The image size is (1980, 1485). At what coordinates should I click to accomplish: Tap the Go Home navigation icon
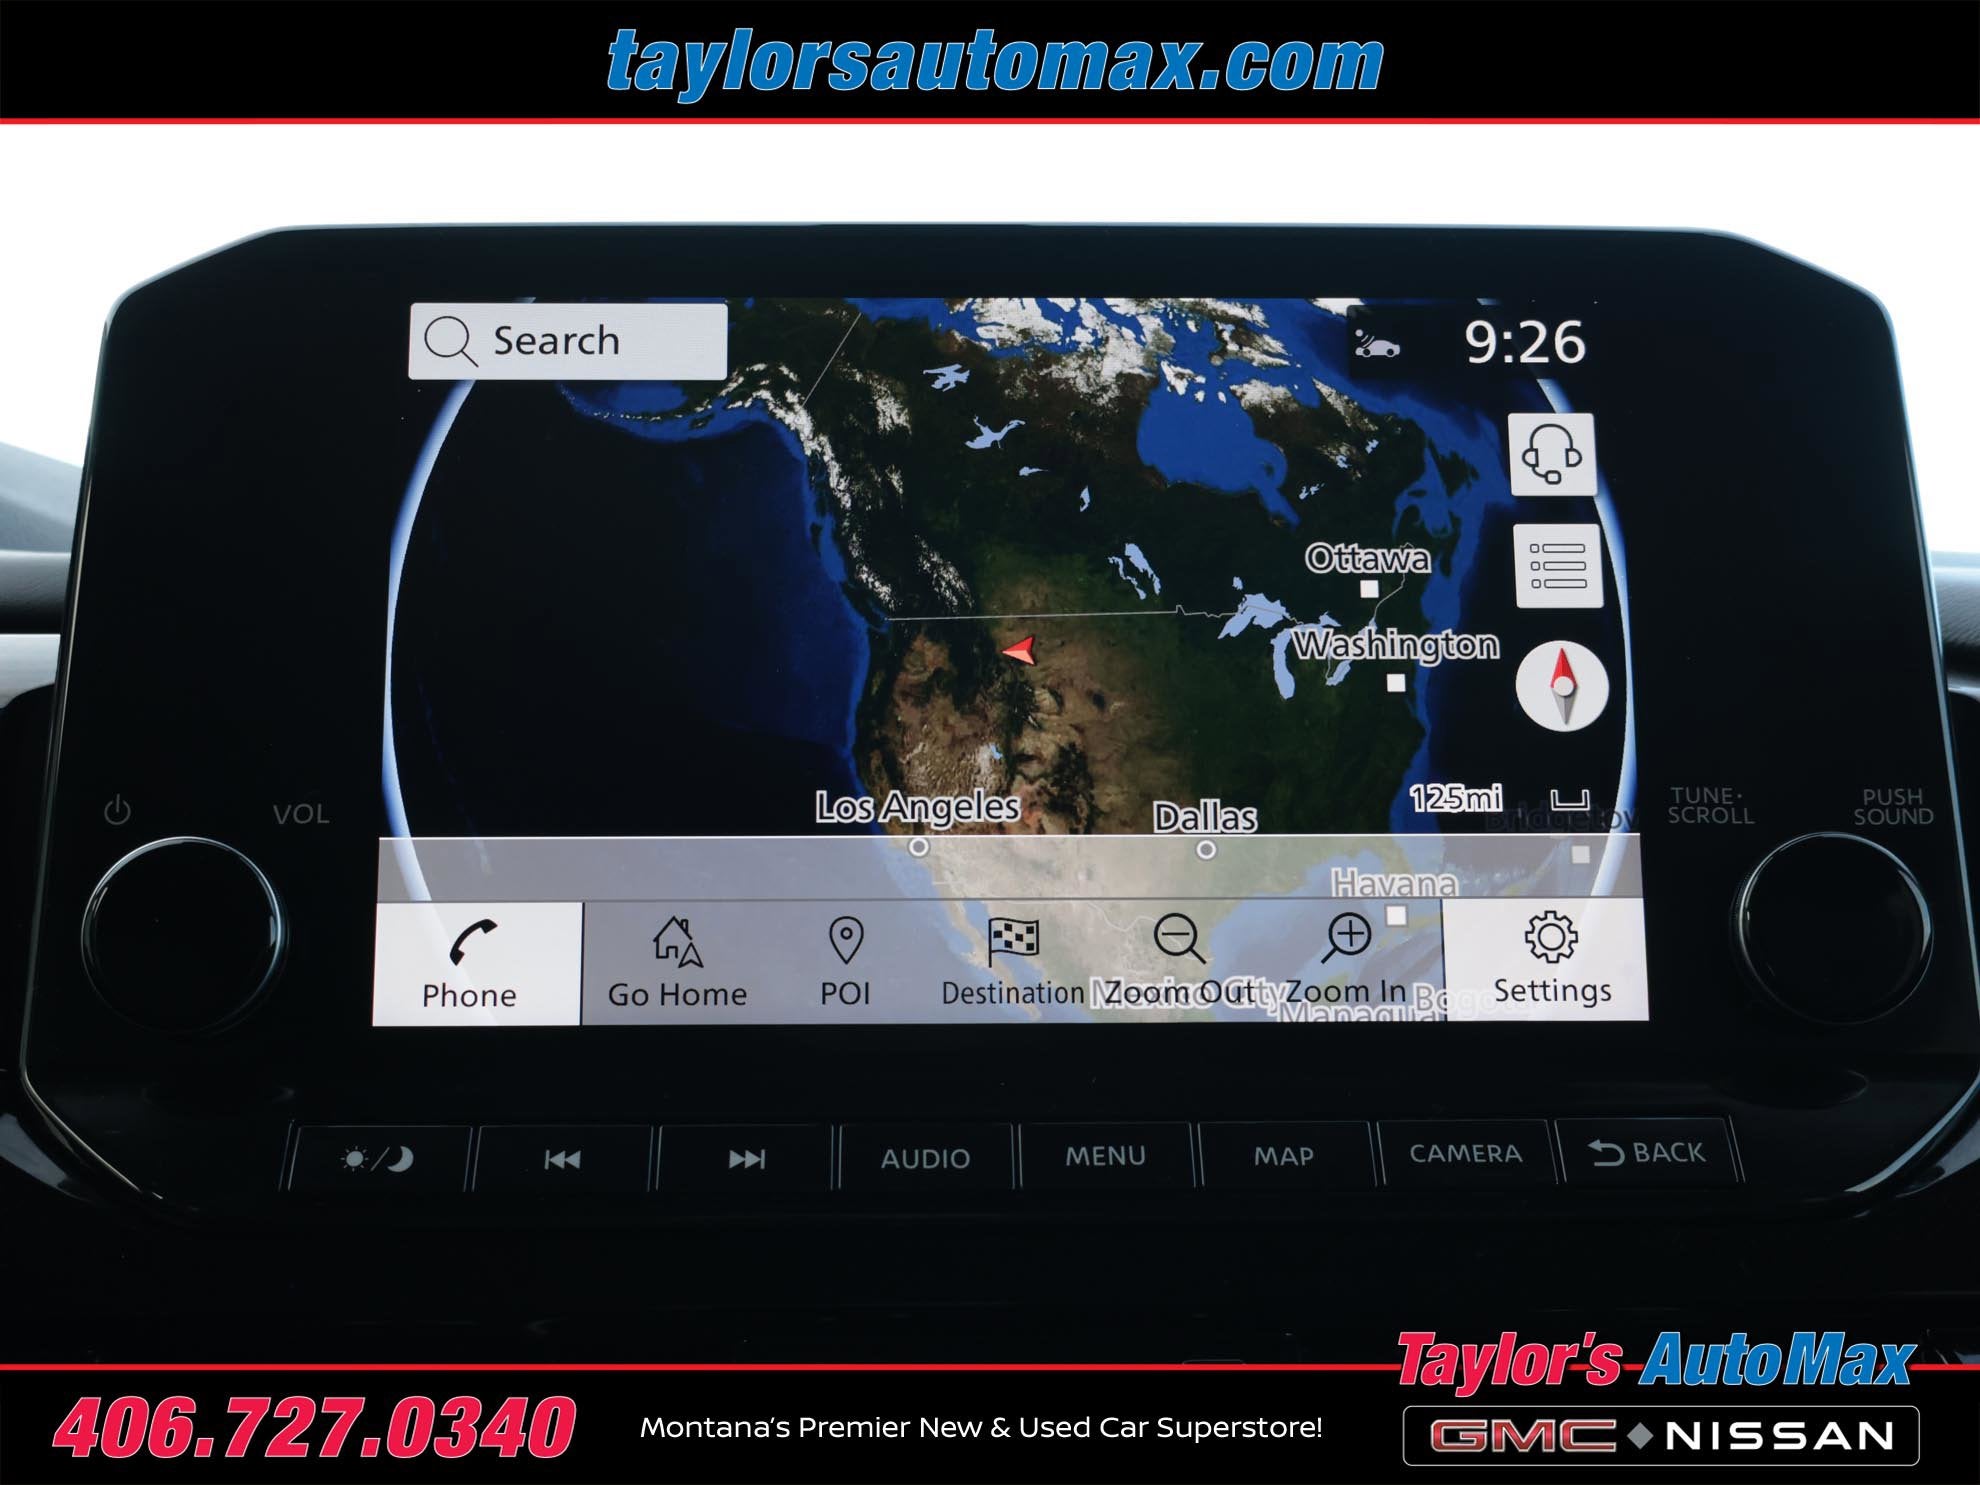[677, 962]
